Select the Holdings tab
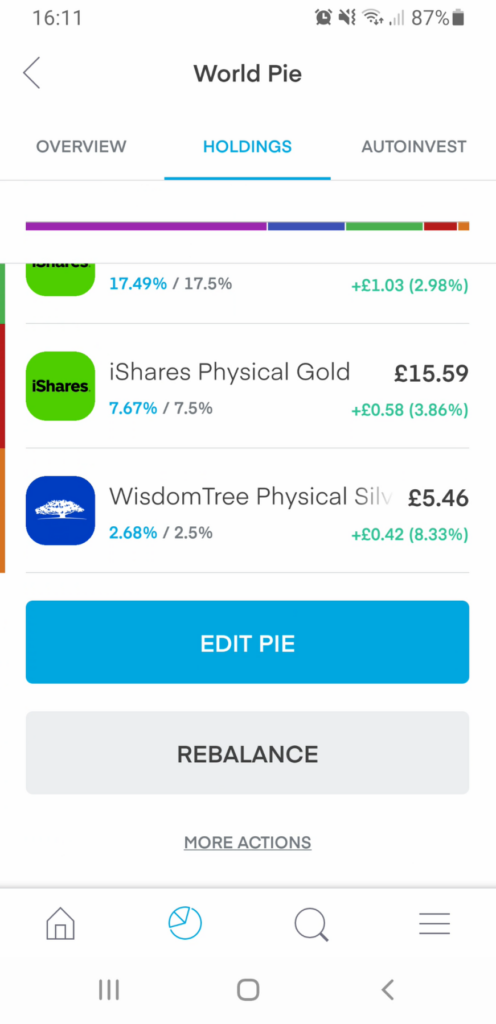Screen dimensions: 496x1024 (247, 146)
